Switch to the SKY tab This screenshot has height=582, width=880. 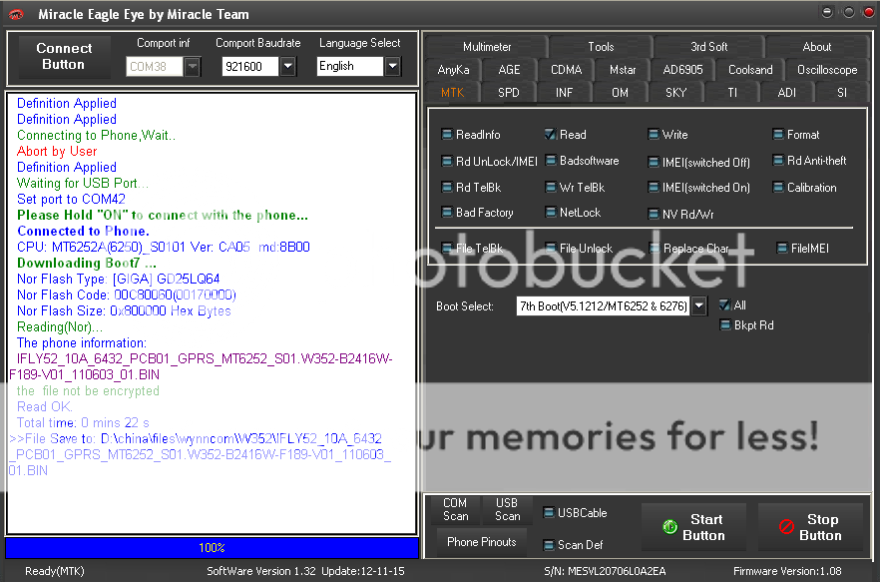pos(676,93)
